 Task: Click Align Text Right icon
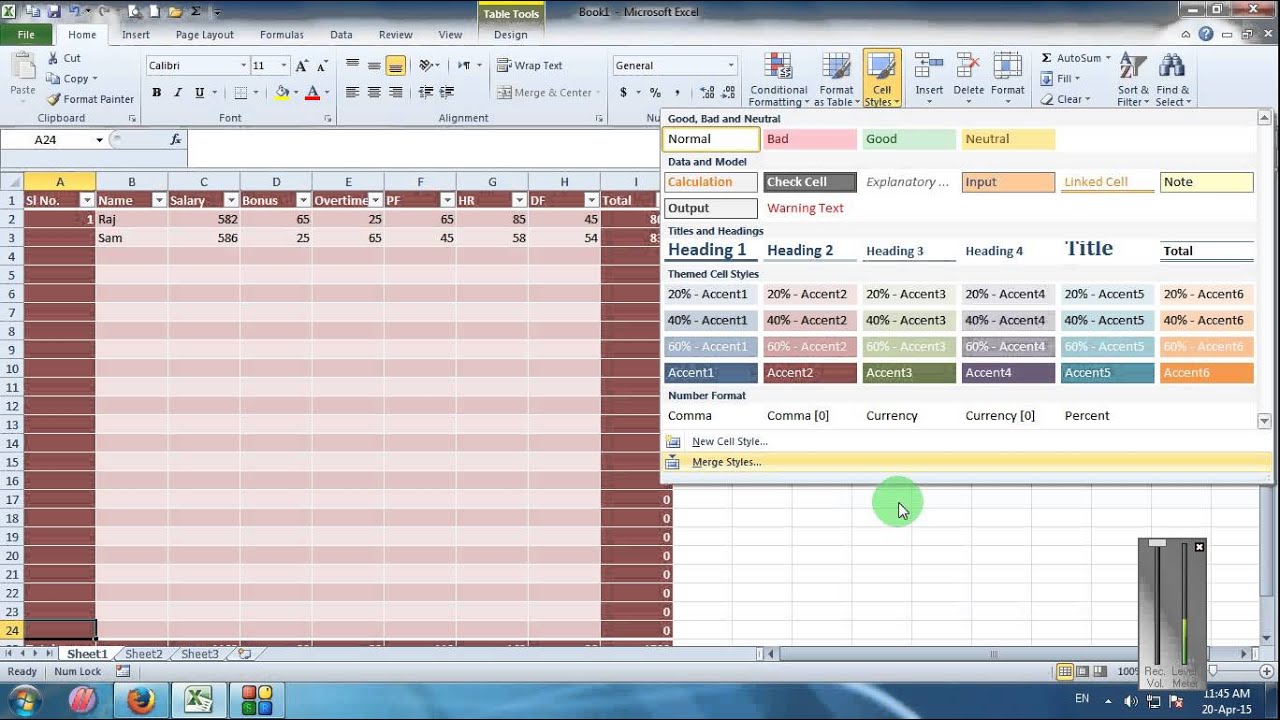[396, 93]
